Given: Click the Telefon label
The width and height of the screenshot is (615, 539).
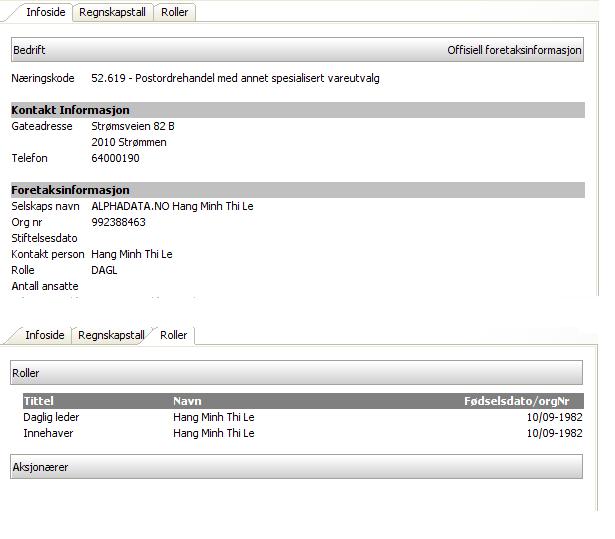Looking at the screenshot, I should pyautogui.click(x=29, y=158).
